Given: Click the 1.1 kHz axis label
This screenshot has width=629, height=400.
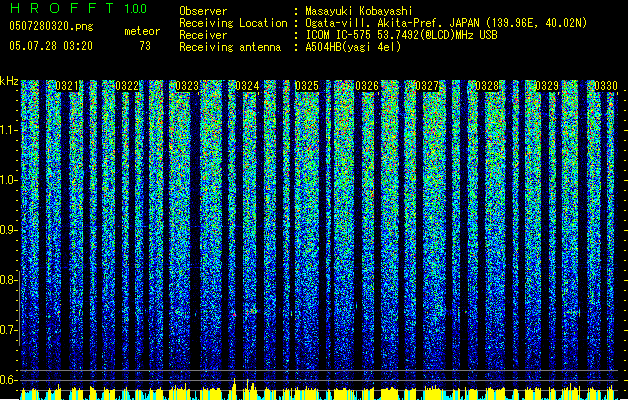Looking at the screenshot, I should coord(9,130).
